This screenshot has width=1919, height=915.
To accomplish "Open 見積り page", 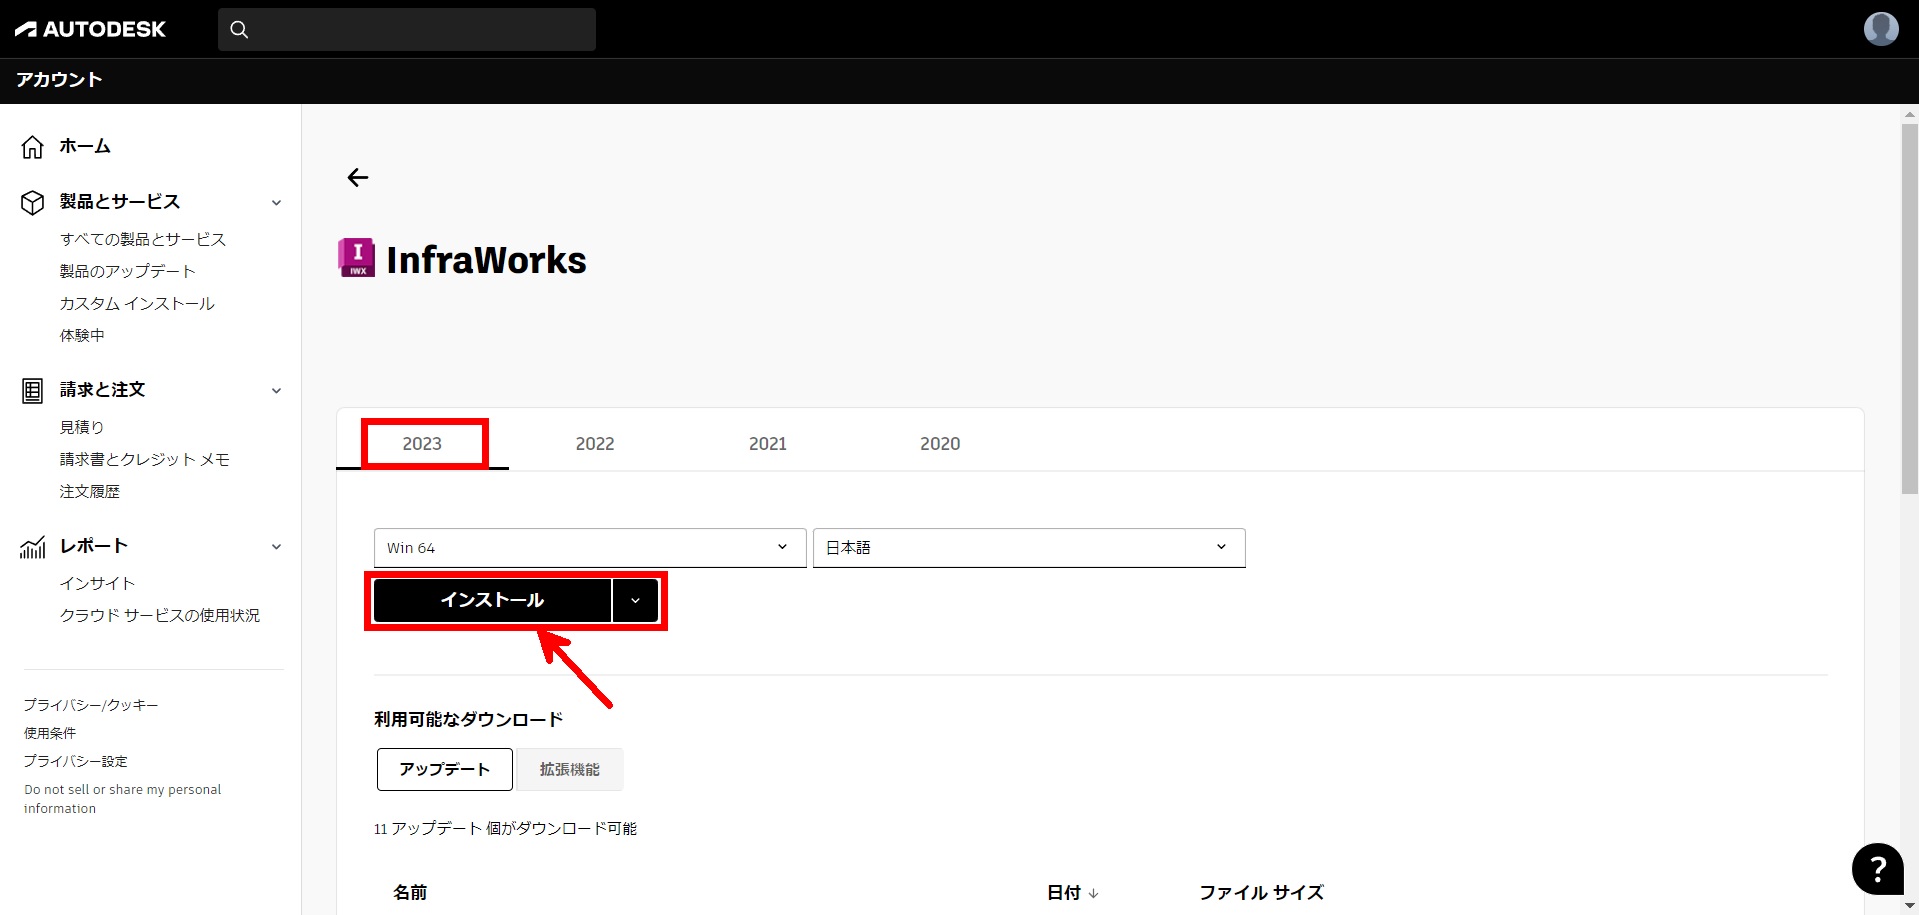I will [x=82, y=427].
